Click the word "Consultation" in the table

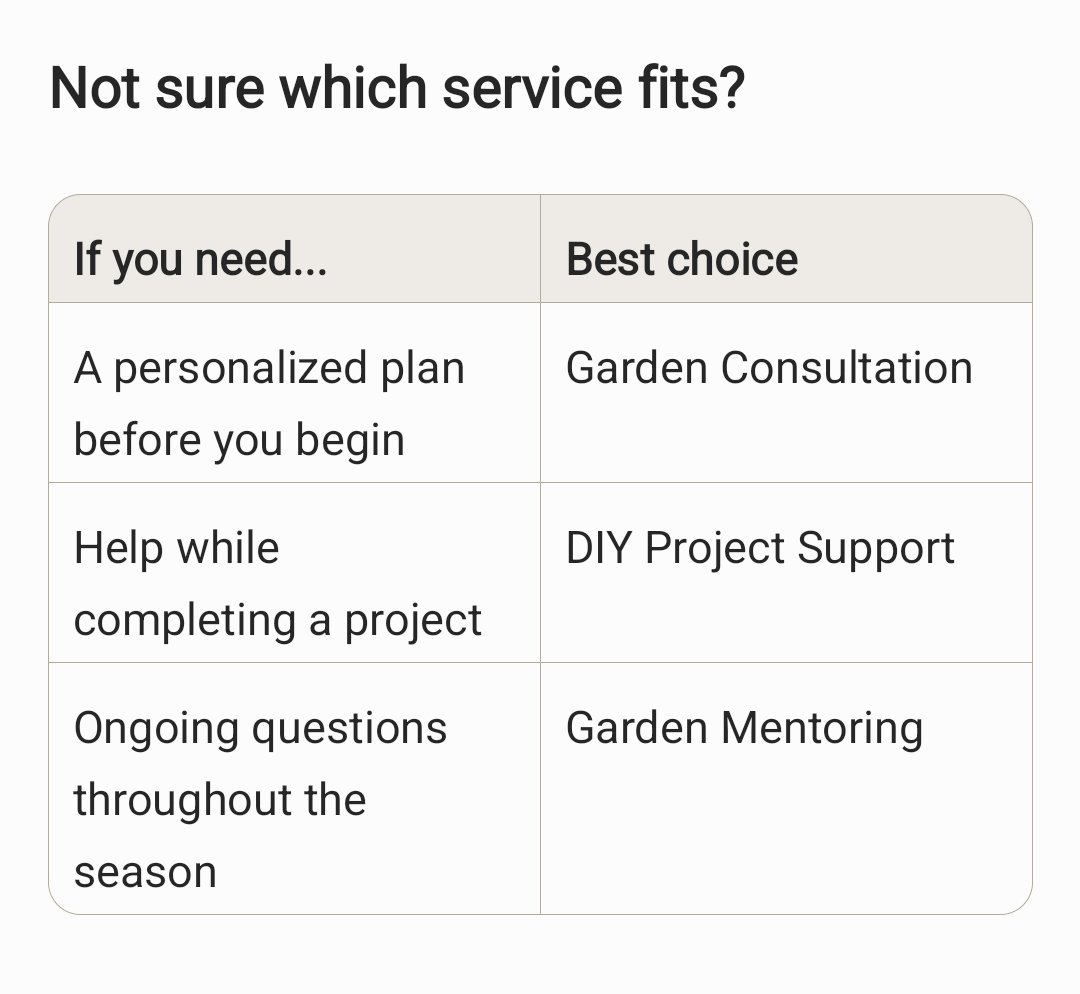(847, 367)
